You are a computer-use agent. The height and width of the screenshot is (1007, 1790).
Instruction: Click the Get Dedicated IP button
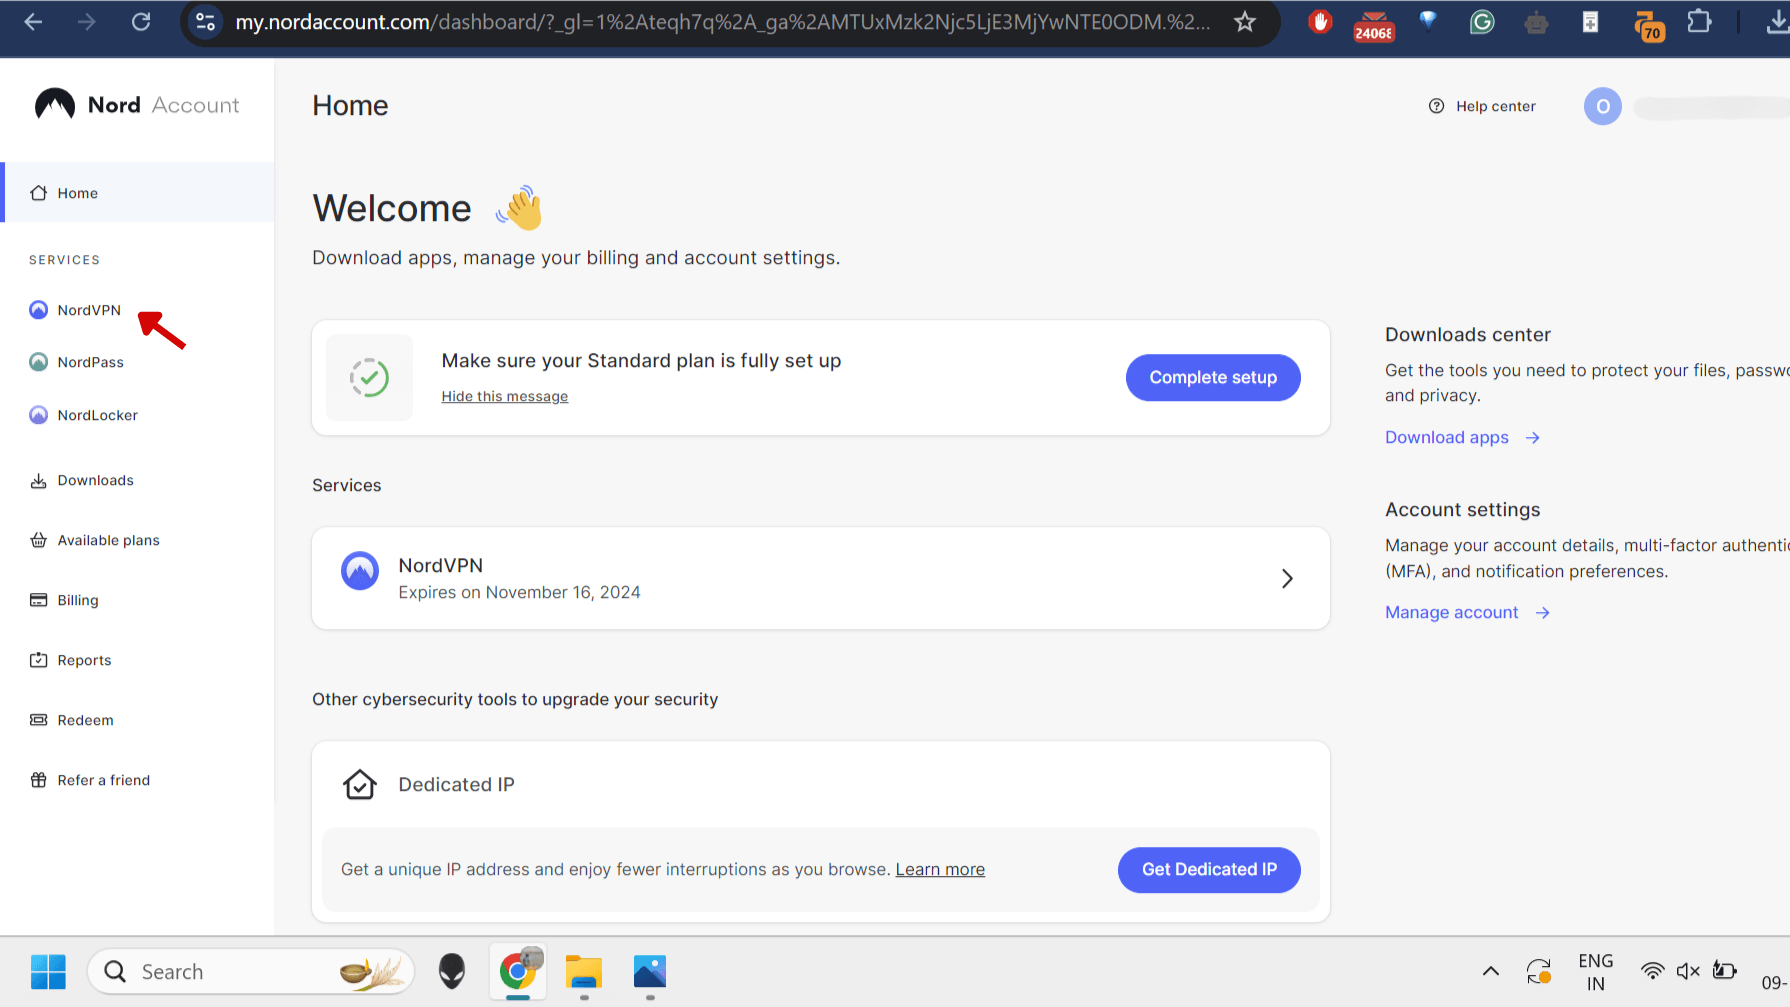coord(1209,870)
